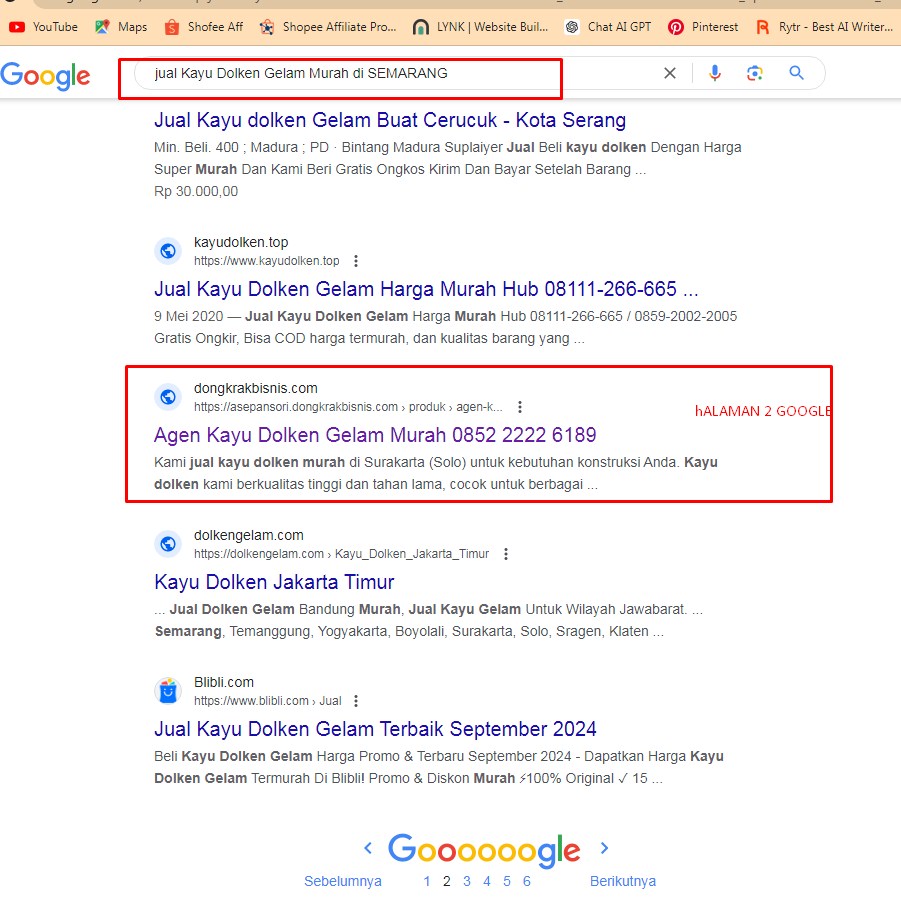Click the dolkengelam.com Kayu_Dolken_Jakarta_Timur URL breadcrumb
The image size is (901, 923).
tap(341, 554)
